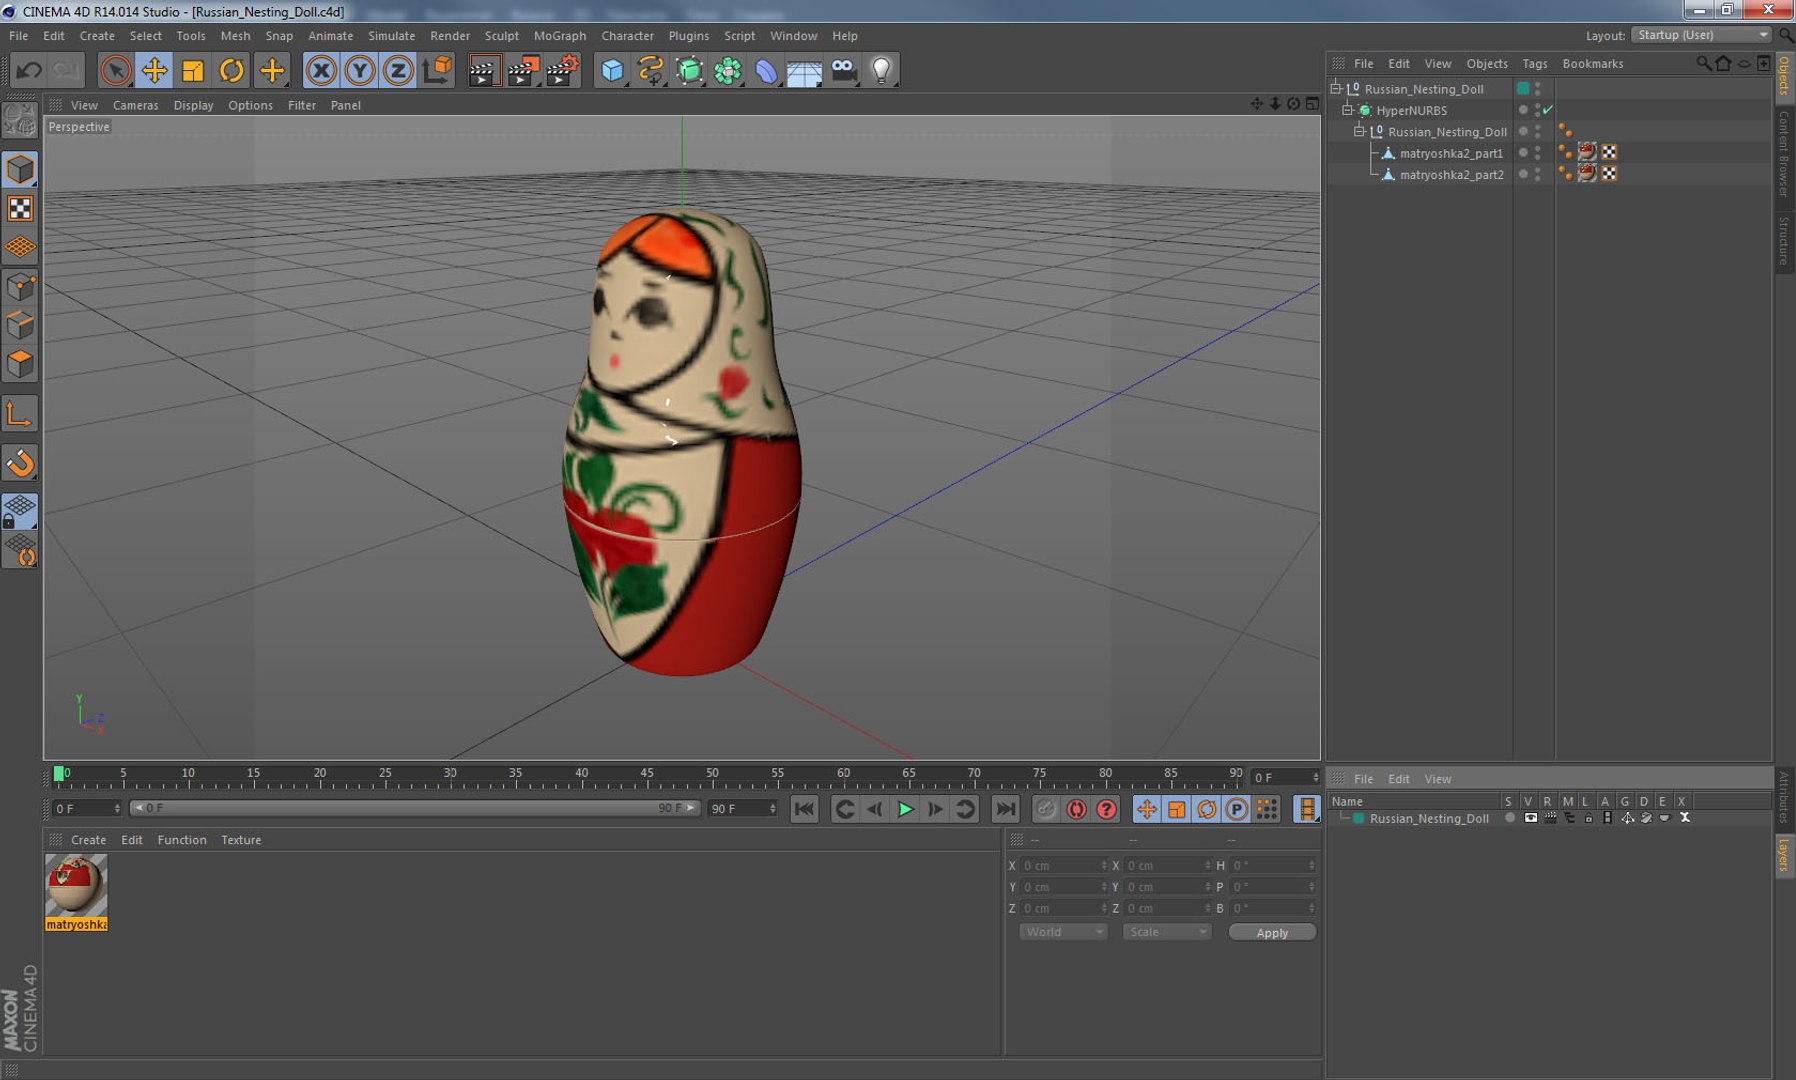Screen dimensions: 1796x1080
Task: Collapse nested Russian_Nesting_Doll null
Action: click(x=1359, y=131)
